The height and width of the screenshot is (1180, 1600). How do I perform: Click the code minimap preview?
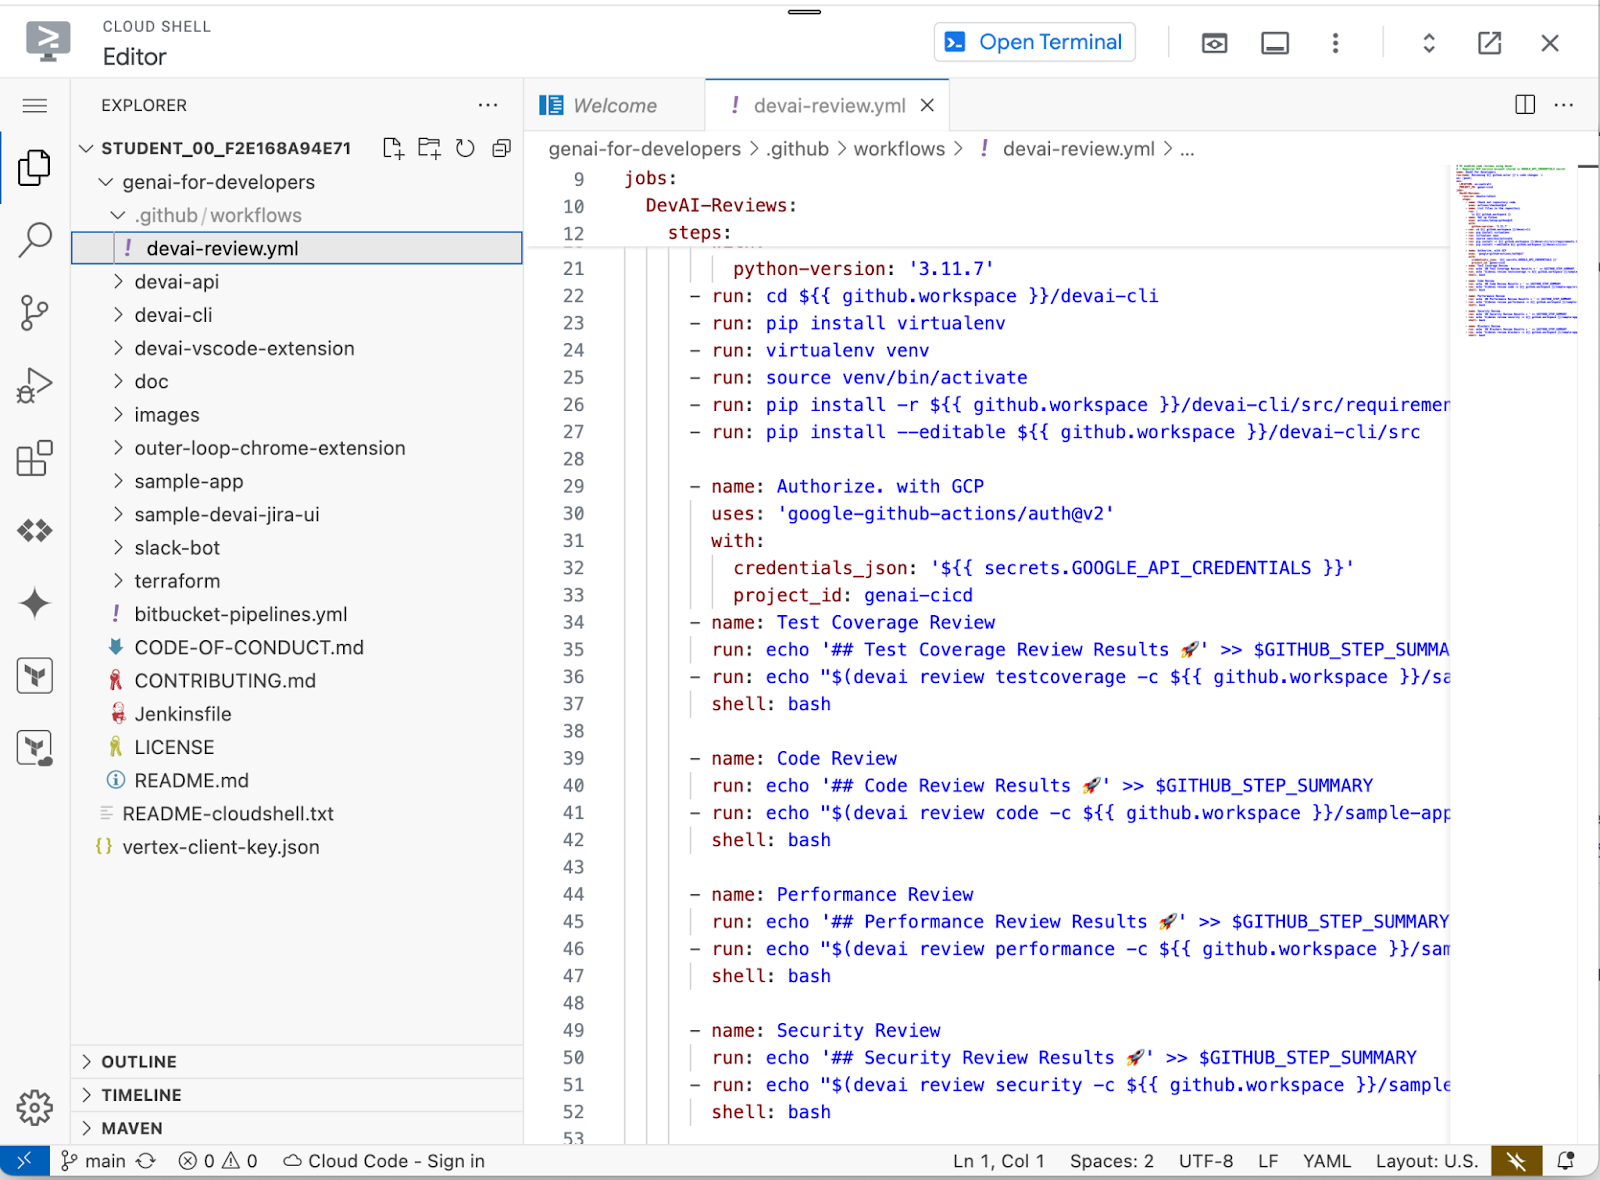pyautogui.click(x=1515, y=250)
